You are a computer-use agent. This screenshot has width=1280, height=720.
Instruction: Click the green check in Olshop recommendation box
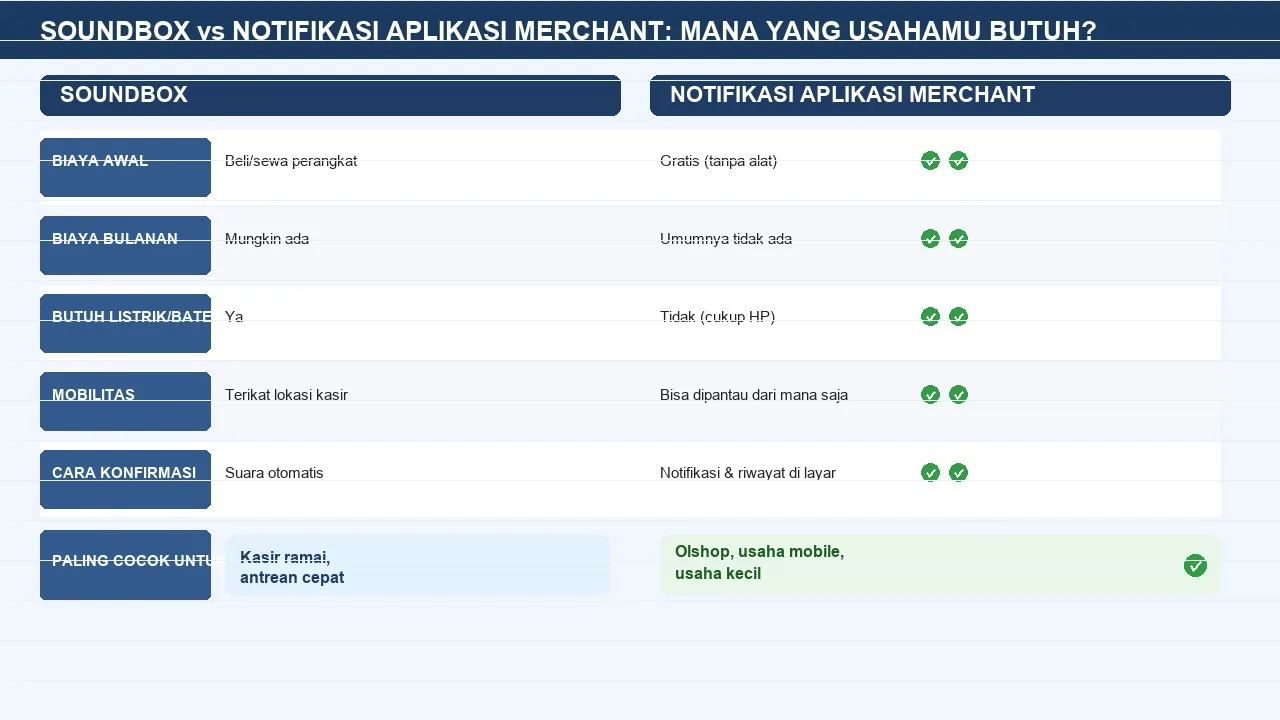coord(1195,566)
